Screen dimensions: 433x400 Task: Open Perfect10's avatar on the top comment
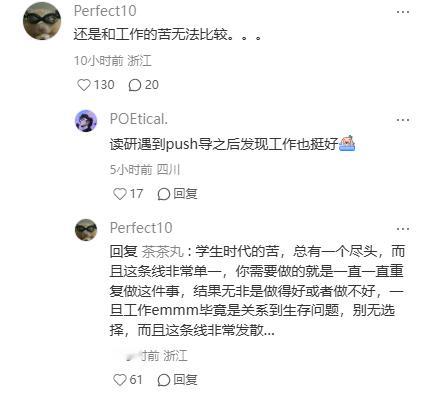42,20
